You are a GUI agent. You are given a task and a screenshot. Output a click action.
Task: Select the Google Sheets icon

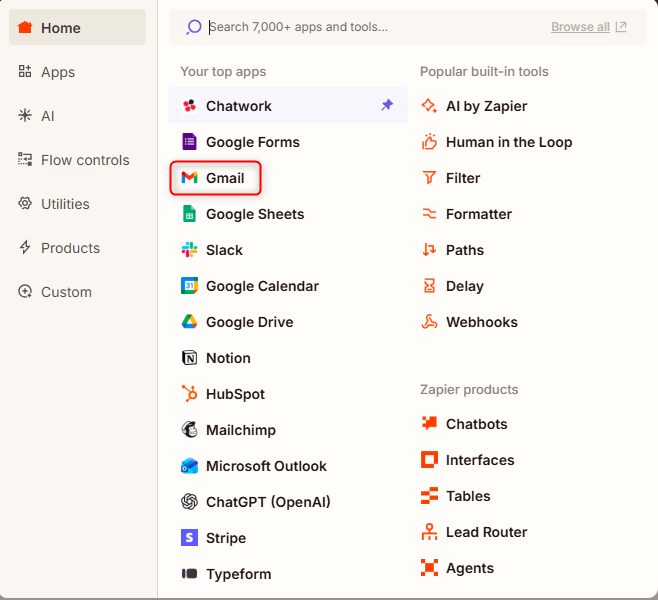coord(189,214)
